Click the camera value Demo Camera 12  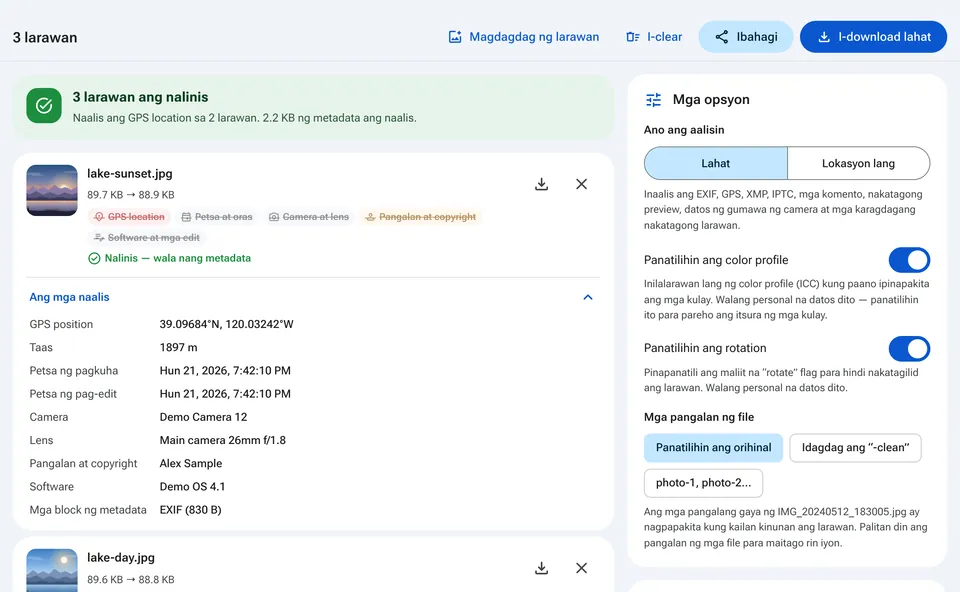coord(203,418)
